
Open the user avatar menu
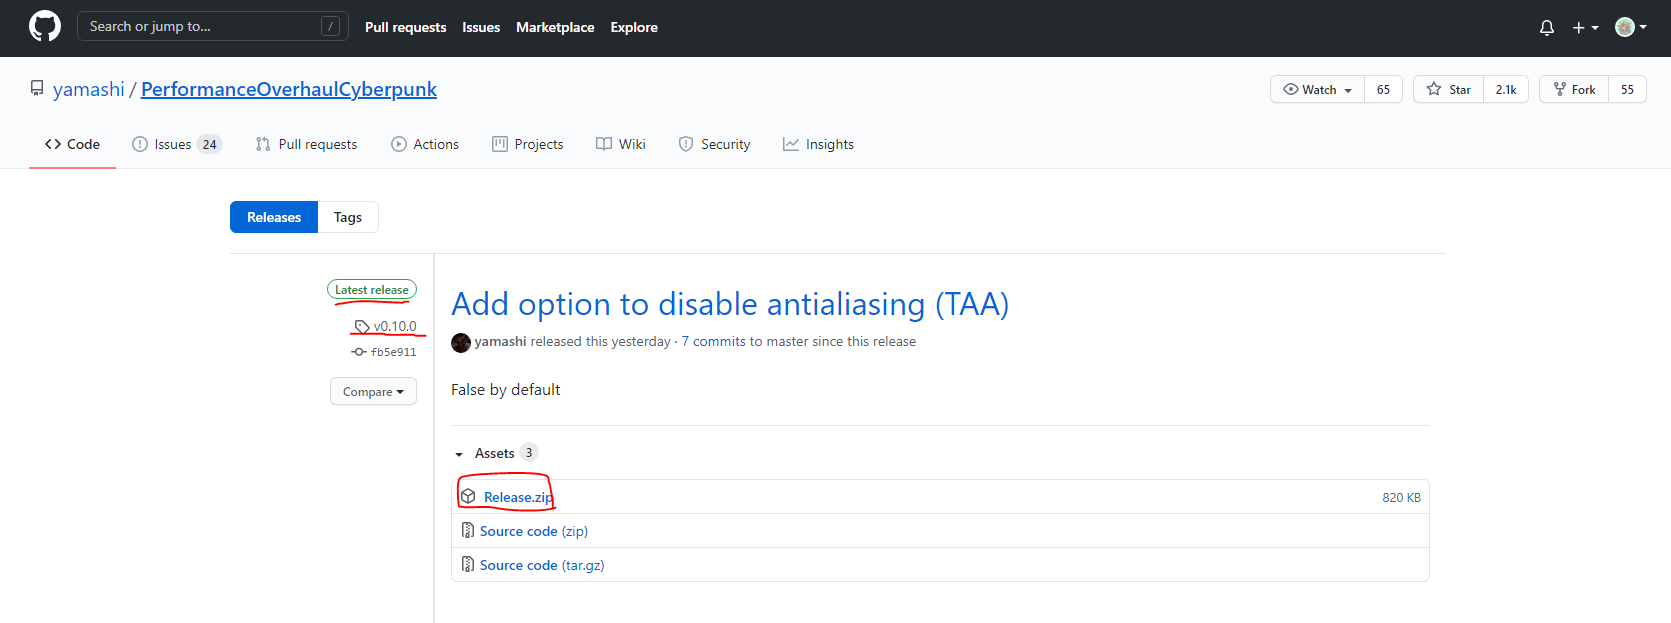(1630, 27)
